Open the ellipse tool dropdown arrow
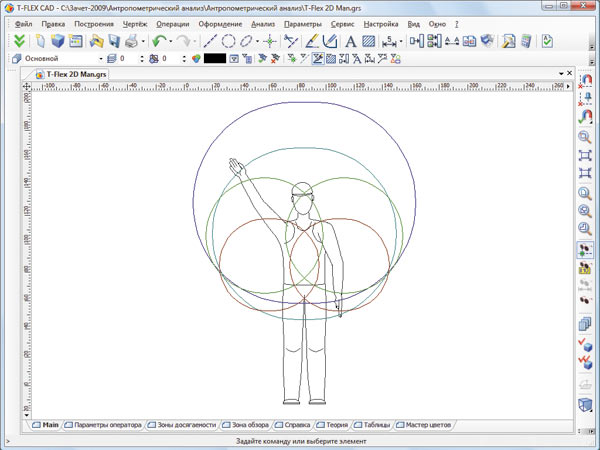Viewport: 600px width, 450px height. coord(257,41)
